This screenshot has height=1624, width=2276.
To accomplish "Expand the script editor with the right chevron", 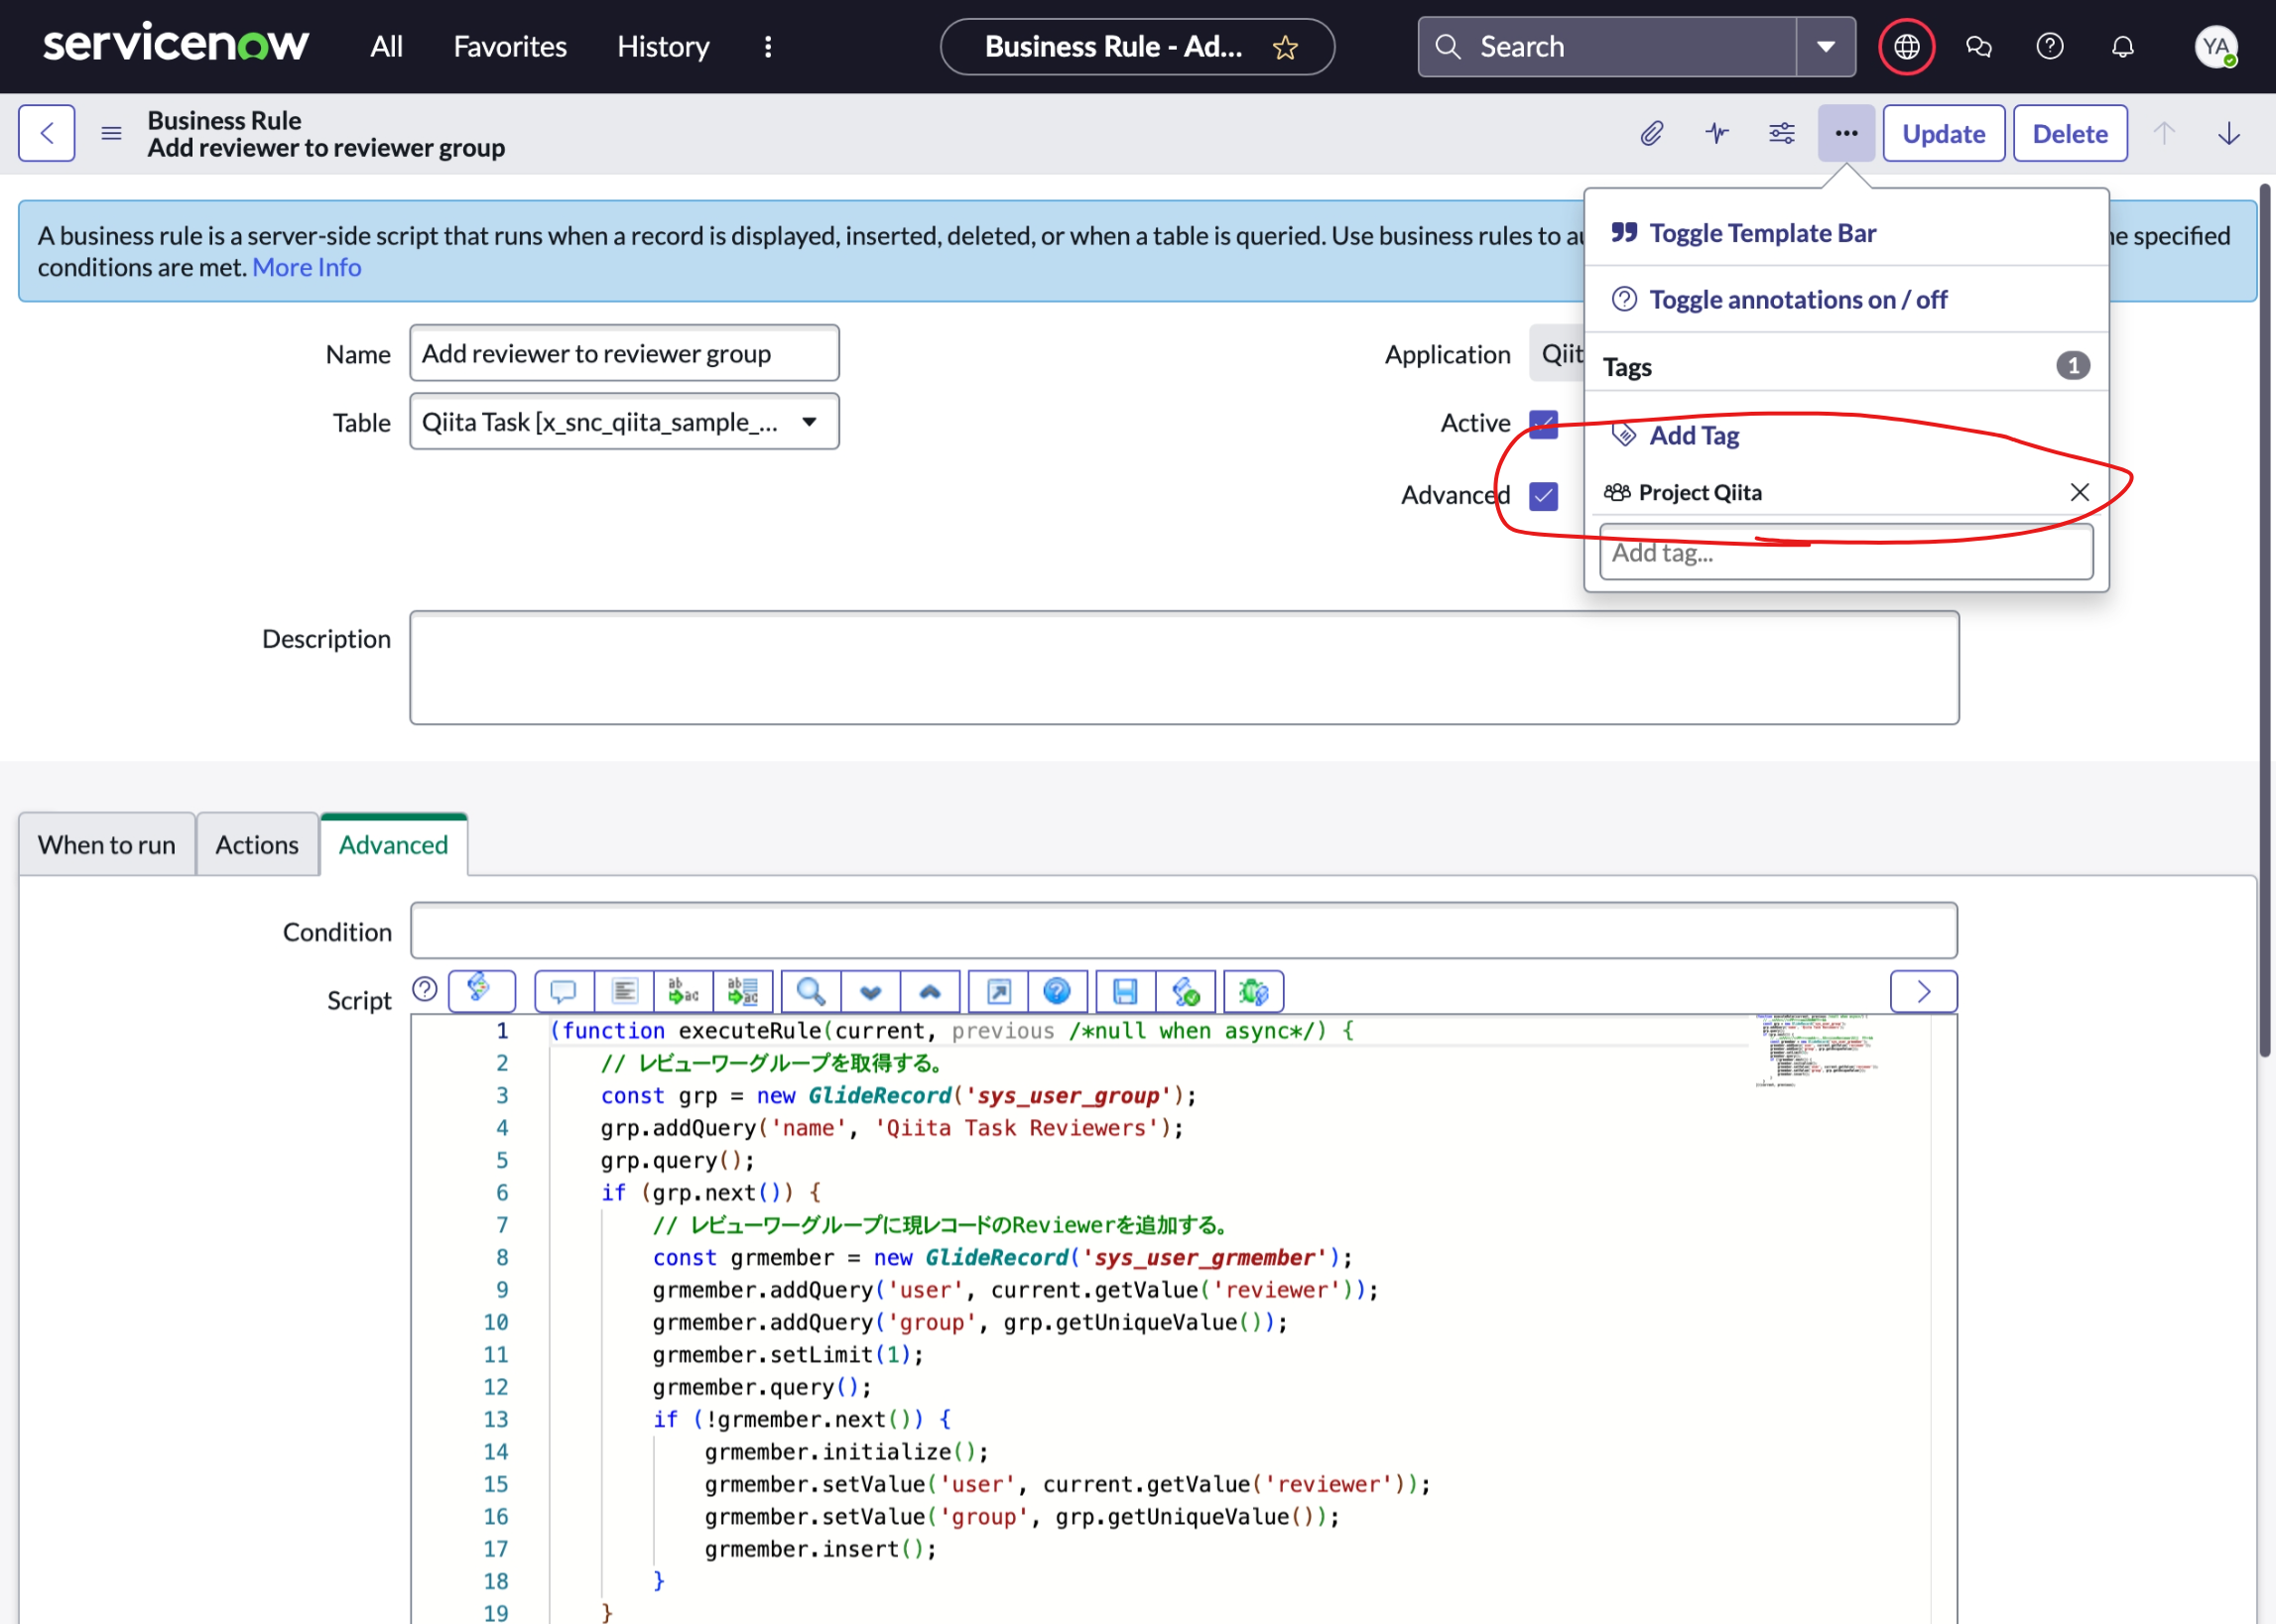I will click(x=1922, y=991).
